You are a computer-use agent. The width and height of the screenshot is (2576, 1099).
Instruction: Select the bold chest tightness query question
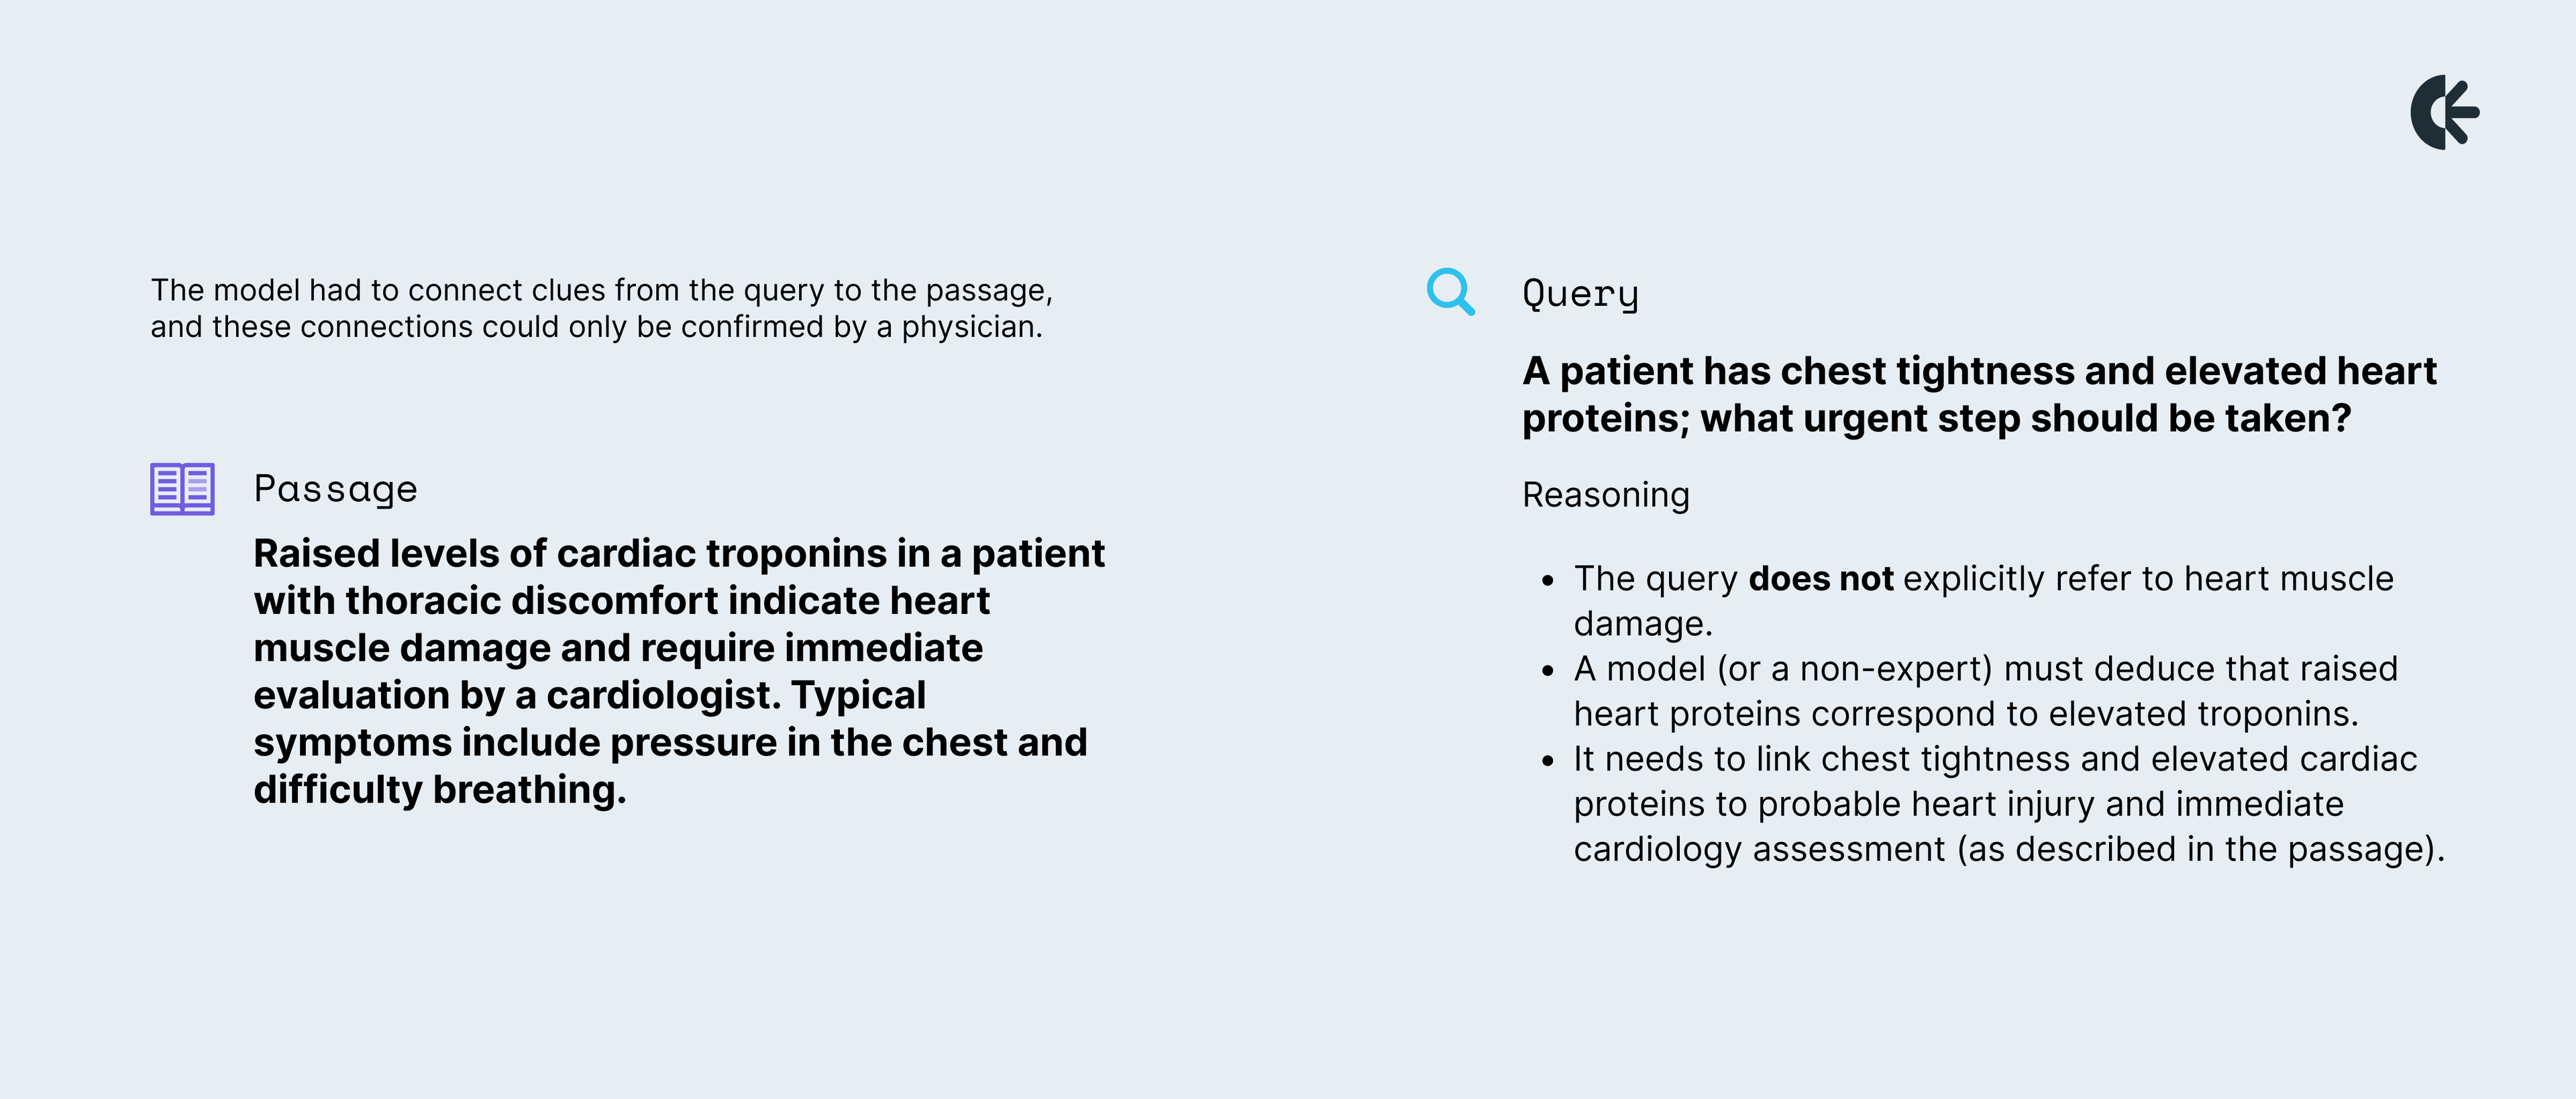(1978, 394)
